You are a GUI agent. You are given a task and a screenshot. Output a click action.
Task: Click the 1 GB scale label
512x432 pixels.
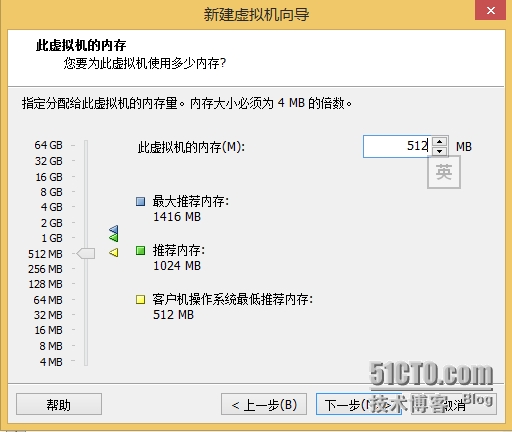pos(51,238)
